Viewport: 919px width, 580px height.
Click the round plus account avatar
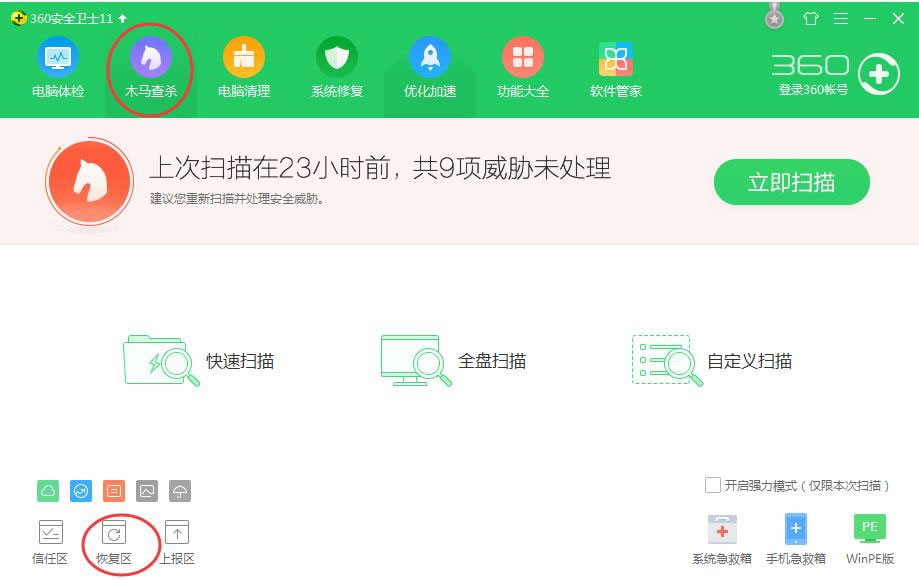click(x=879, y=74)
